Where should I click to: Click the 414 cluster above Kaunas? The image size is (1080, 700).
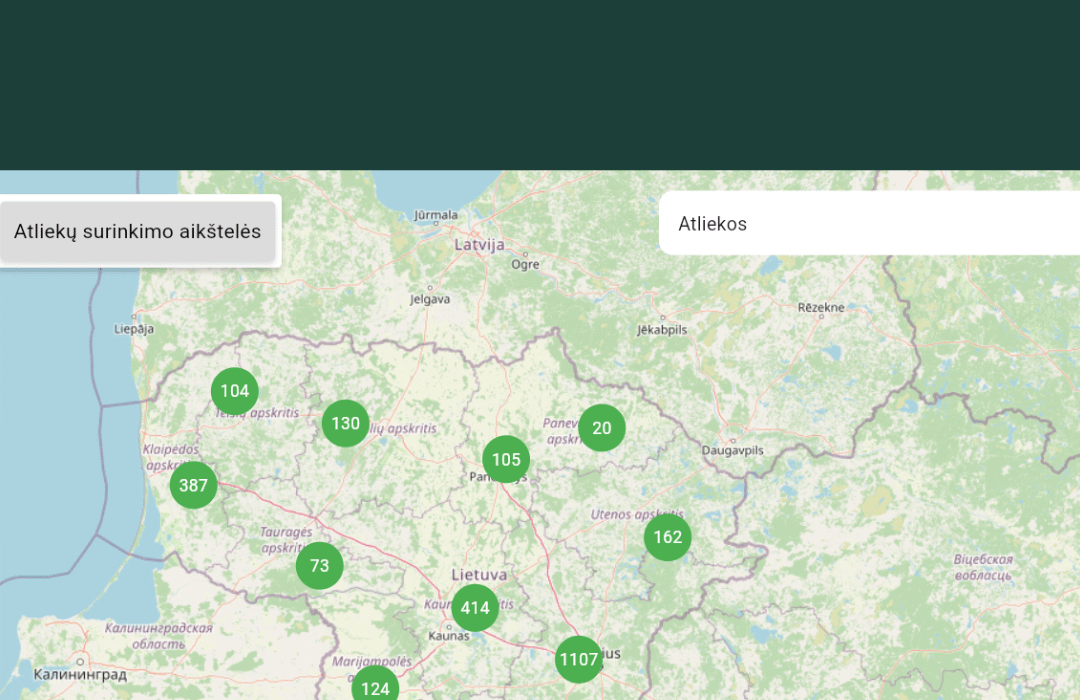coord(475,608)
